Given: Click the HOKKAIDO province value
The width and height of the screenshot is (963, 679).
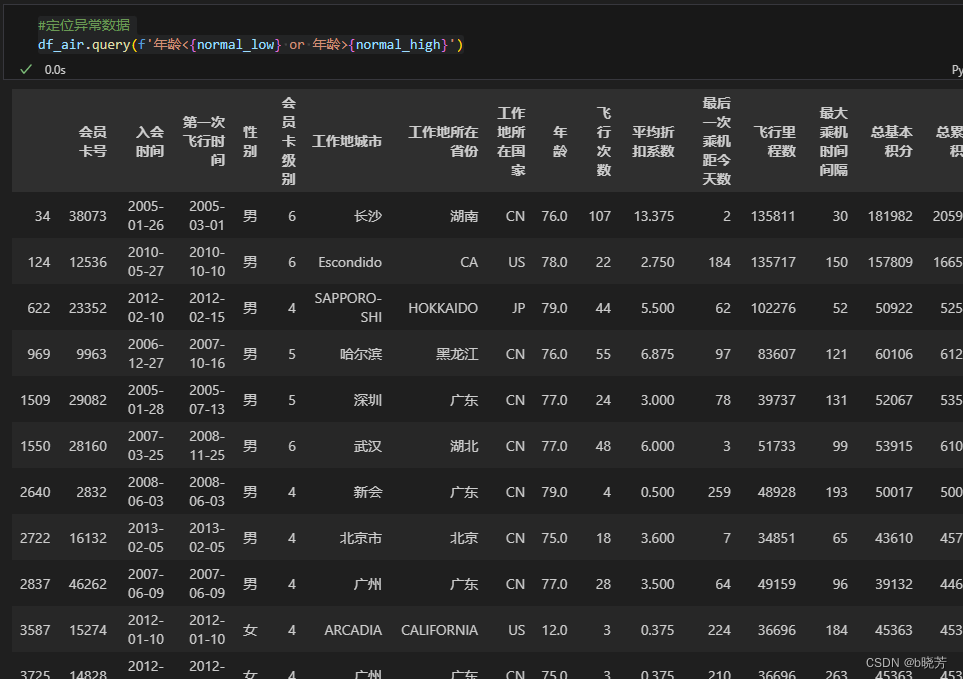Looking at the screenshot, I should tap(443, 308).
